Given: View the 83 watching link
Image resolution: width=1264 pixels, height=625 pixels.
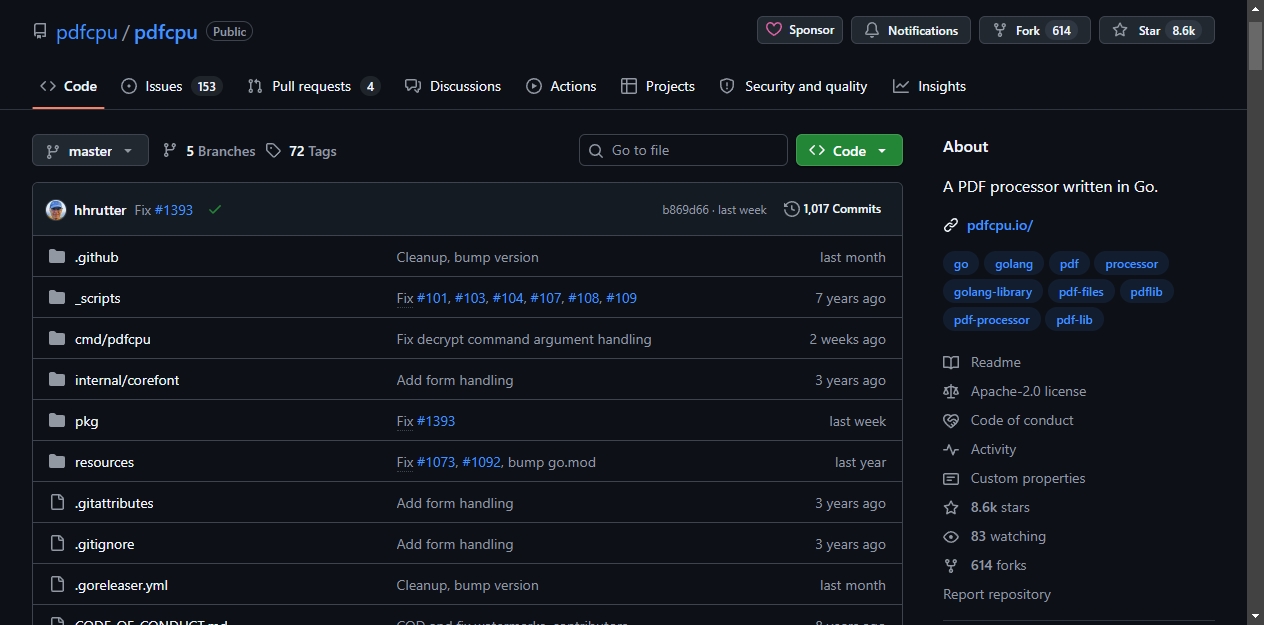Looking at the screenshot, I should [x=994, y=536].
